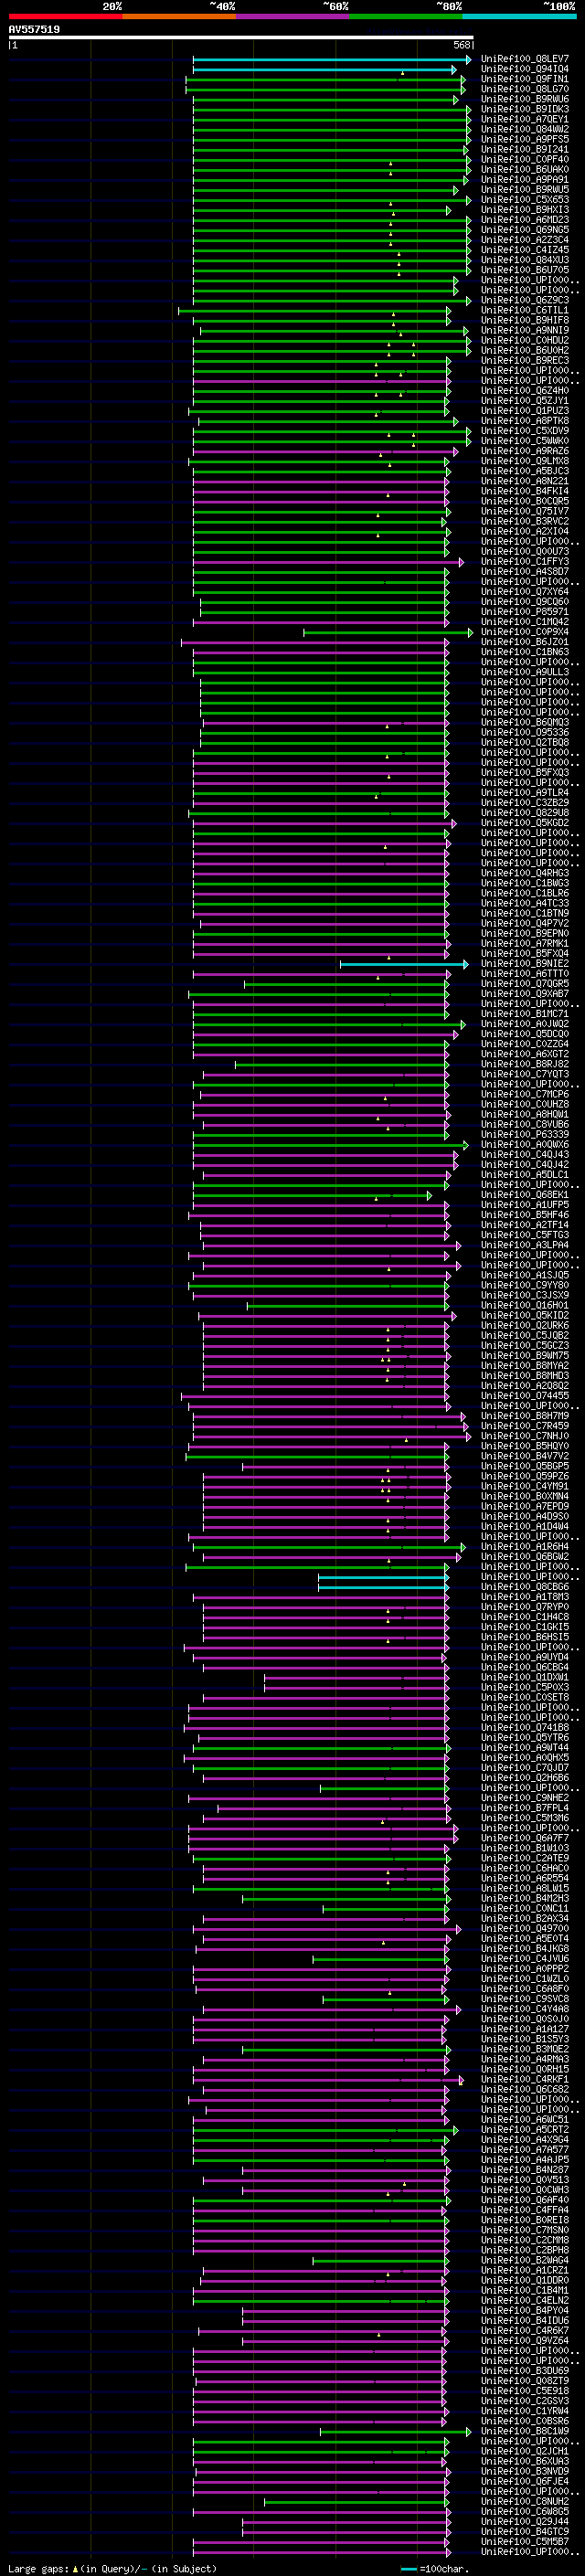The height and width of the screenshot is (2576, 585).
Task: Select hit label UniRef100_Q94IQ4
Action: coord(524,69)
